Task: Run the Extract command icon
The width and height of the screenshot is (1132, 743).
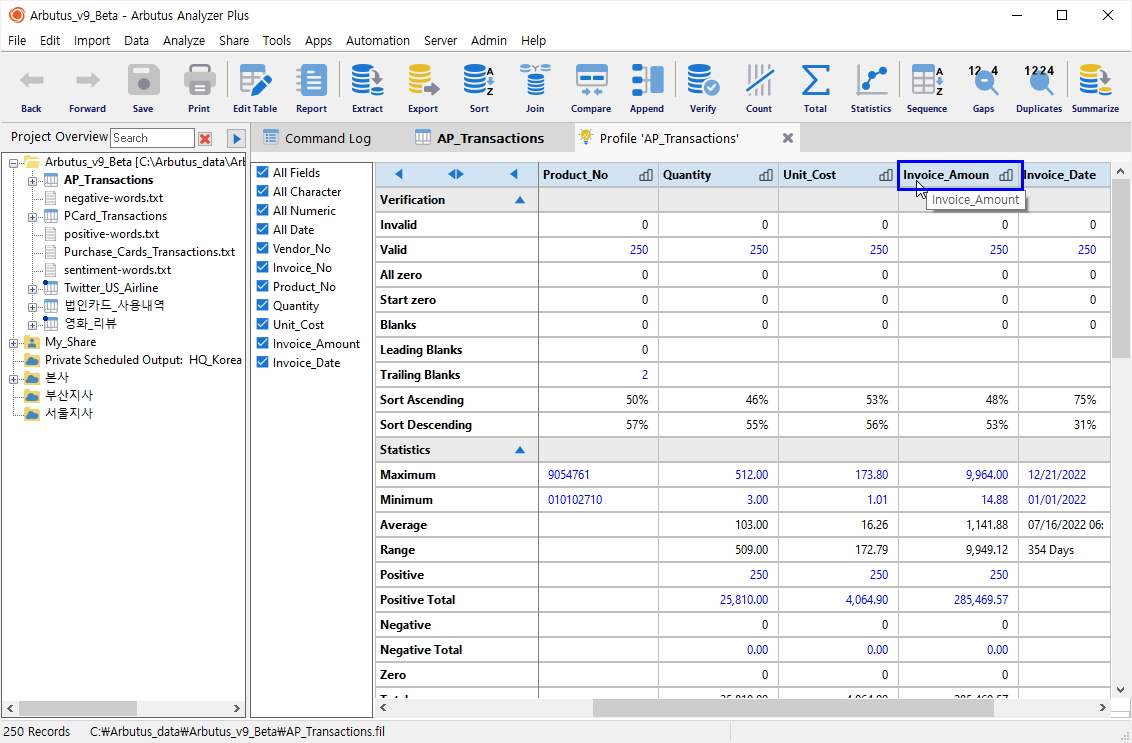Action: pyautogui.click(x=367, y=80)
